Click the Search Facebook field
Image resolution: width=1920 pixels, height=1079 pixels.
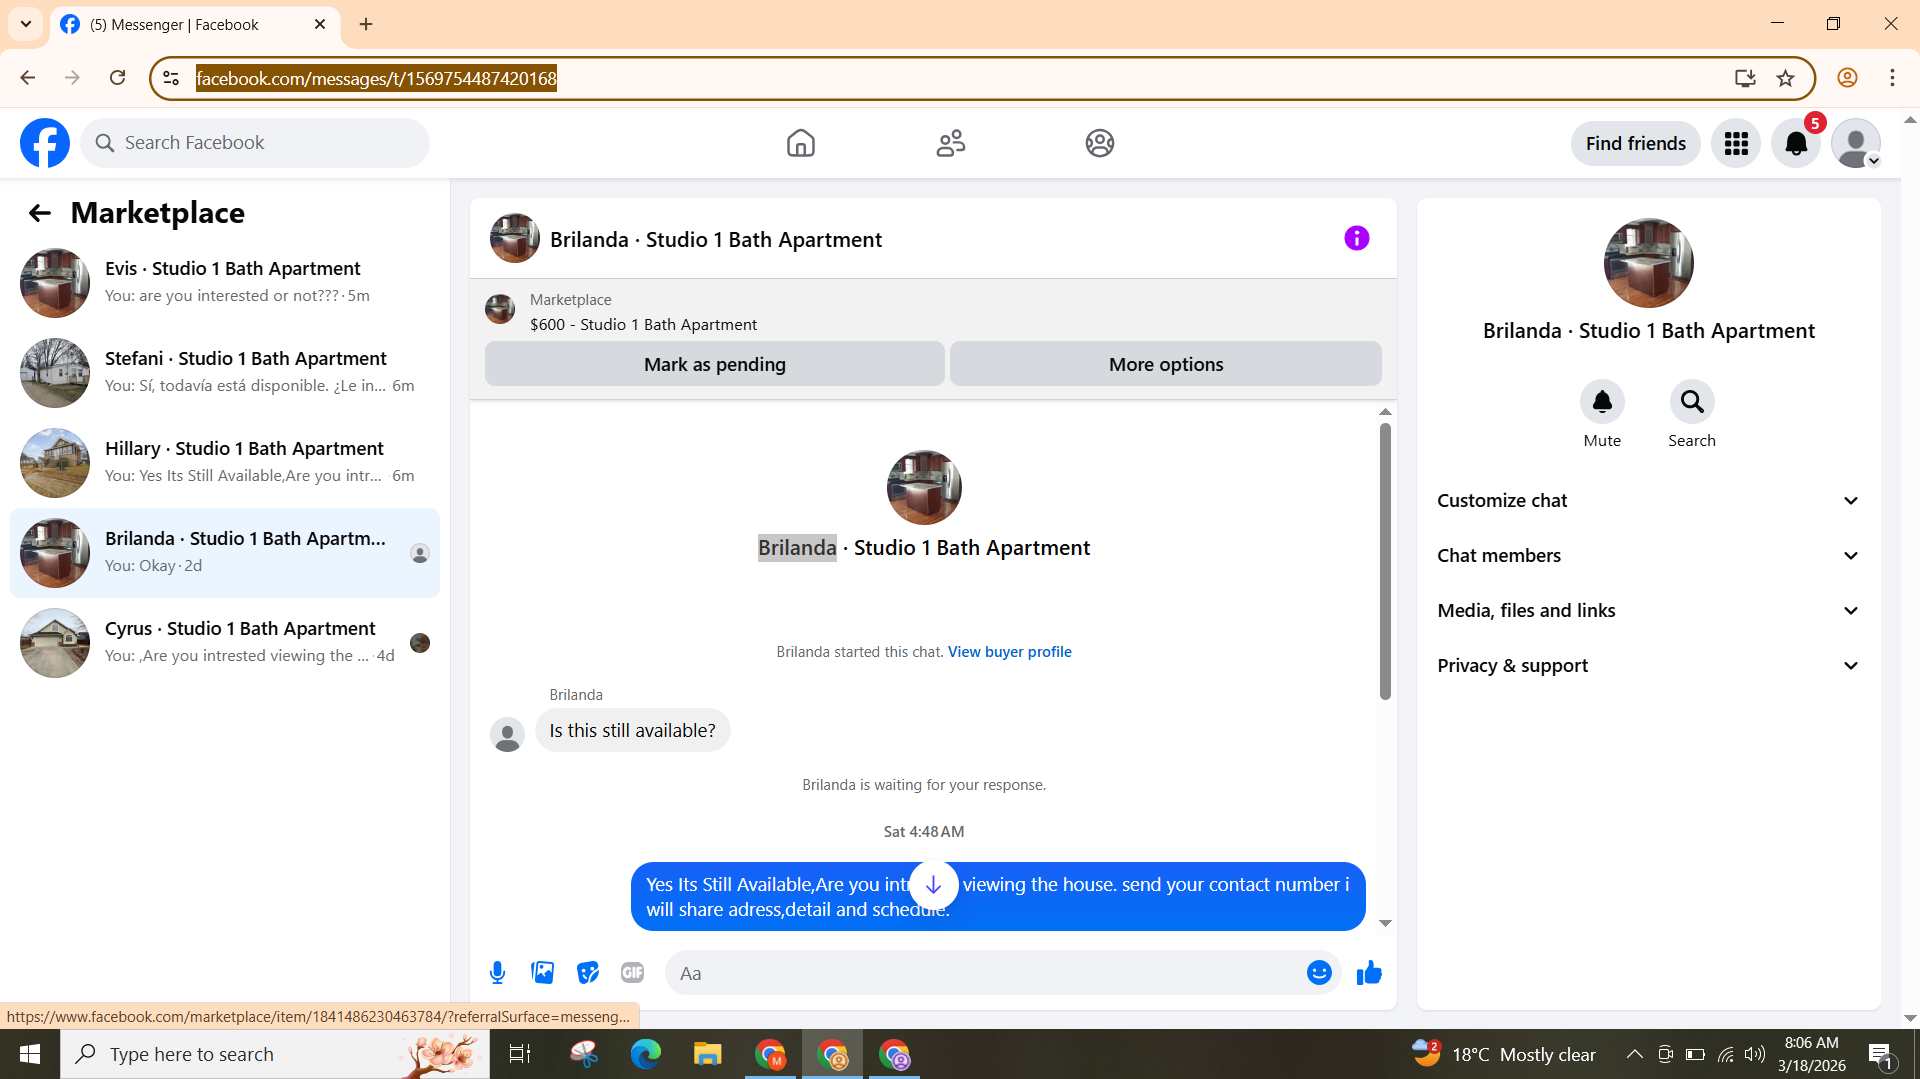click(x=255, y=143)
